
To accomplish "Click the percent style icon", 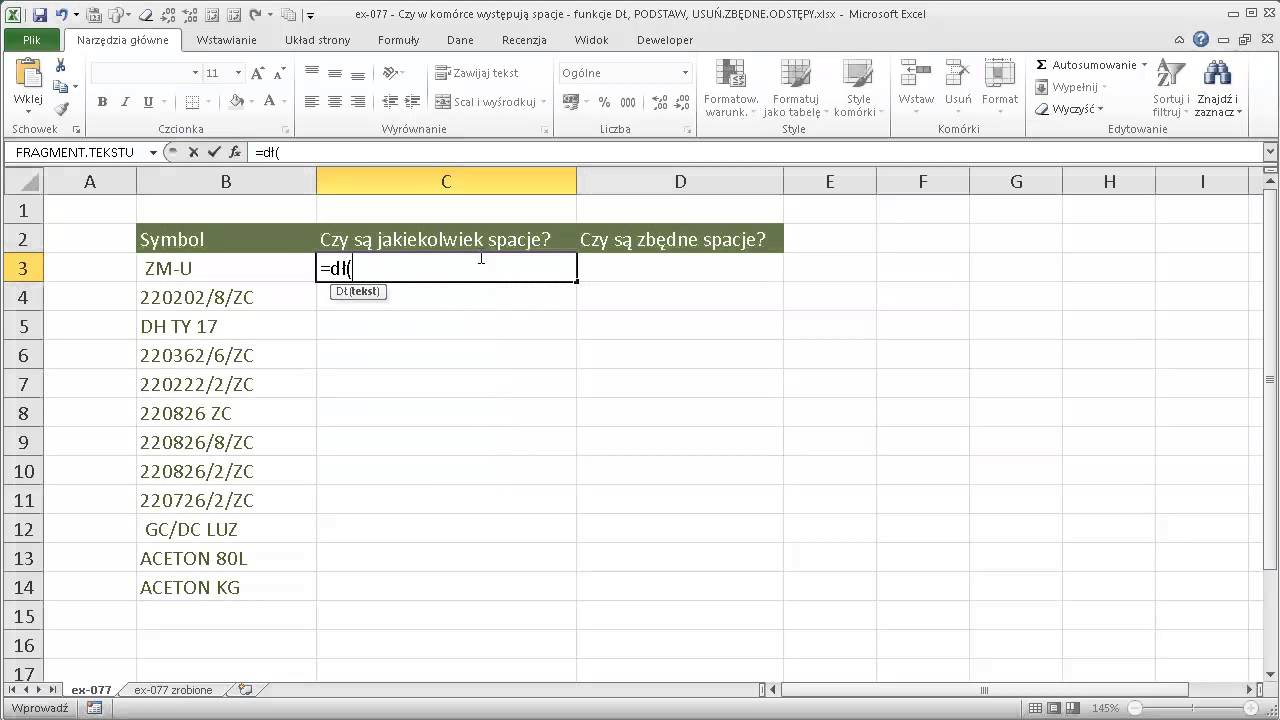I will coord(604,102).
